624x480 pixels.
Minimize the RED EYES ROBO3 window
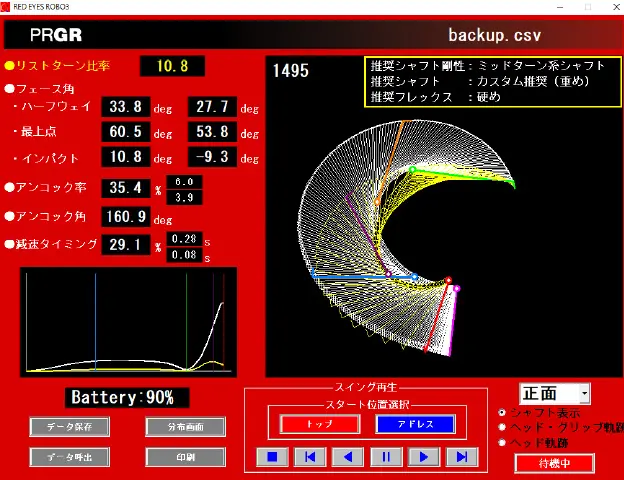point(560,7)
